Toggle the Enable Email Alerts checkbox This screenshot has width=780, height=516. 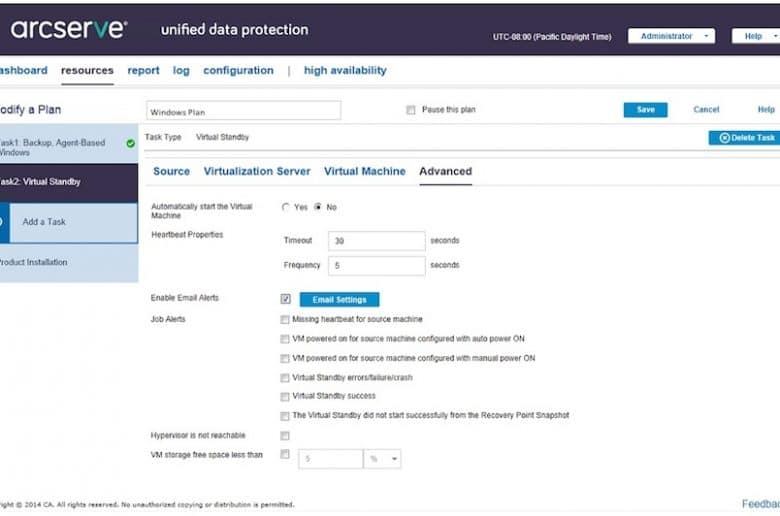click(x=286, y=299)
